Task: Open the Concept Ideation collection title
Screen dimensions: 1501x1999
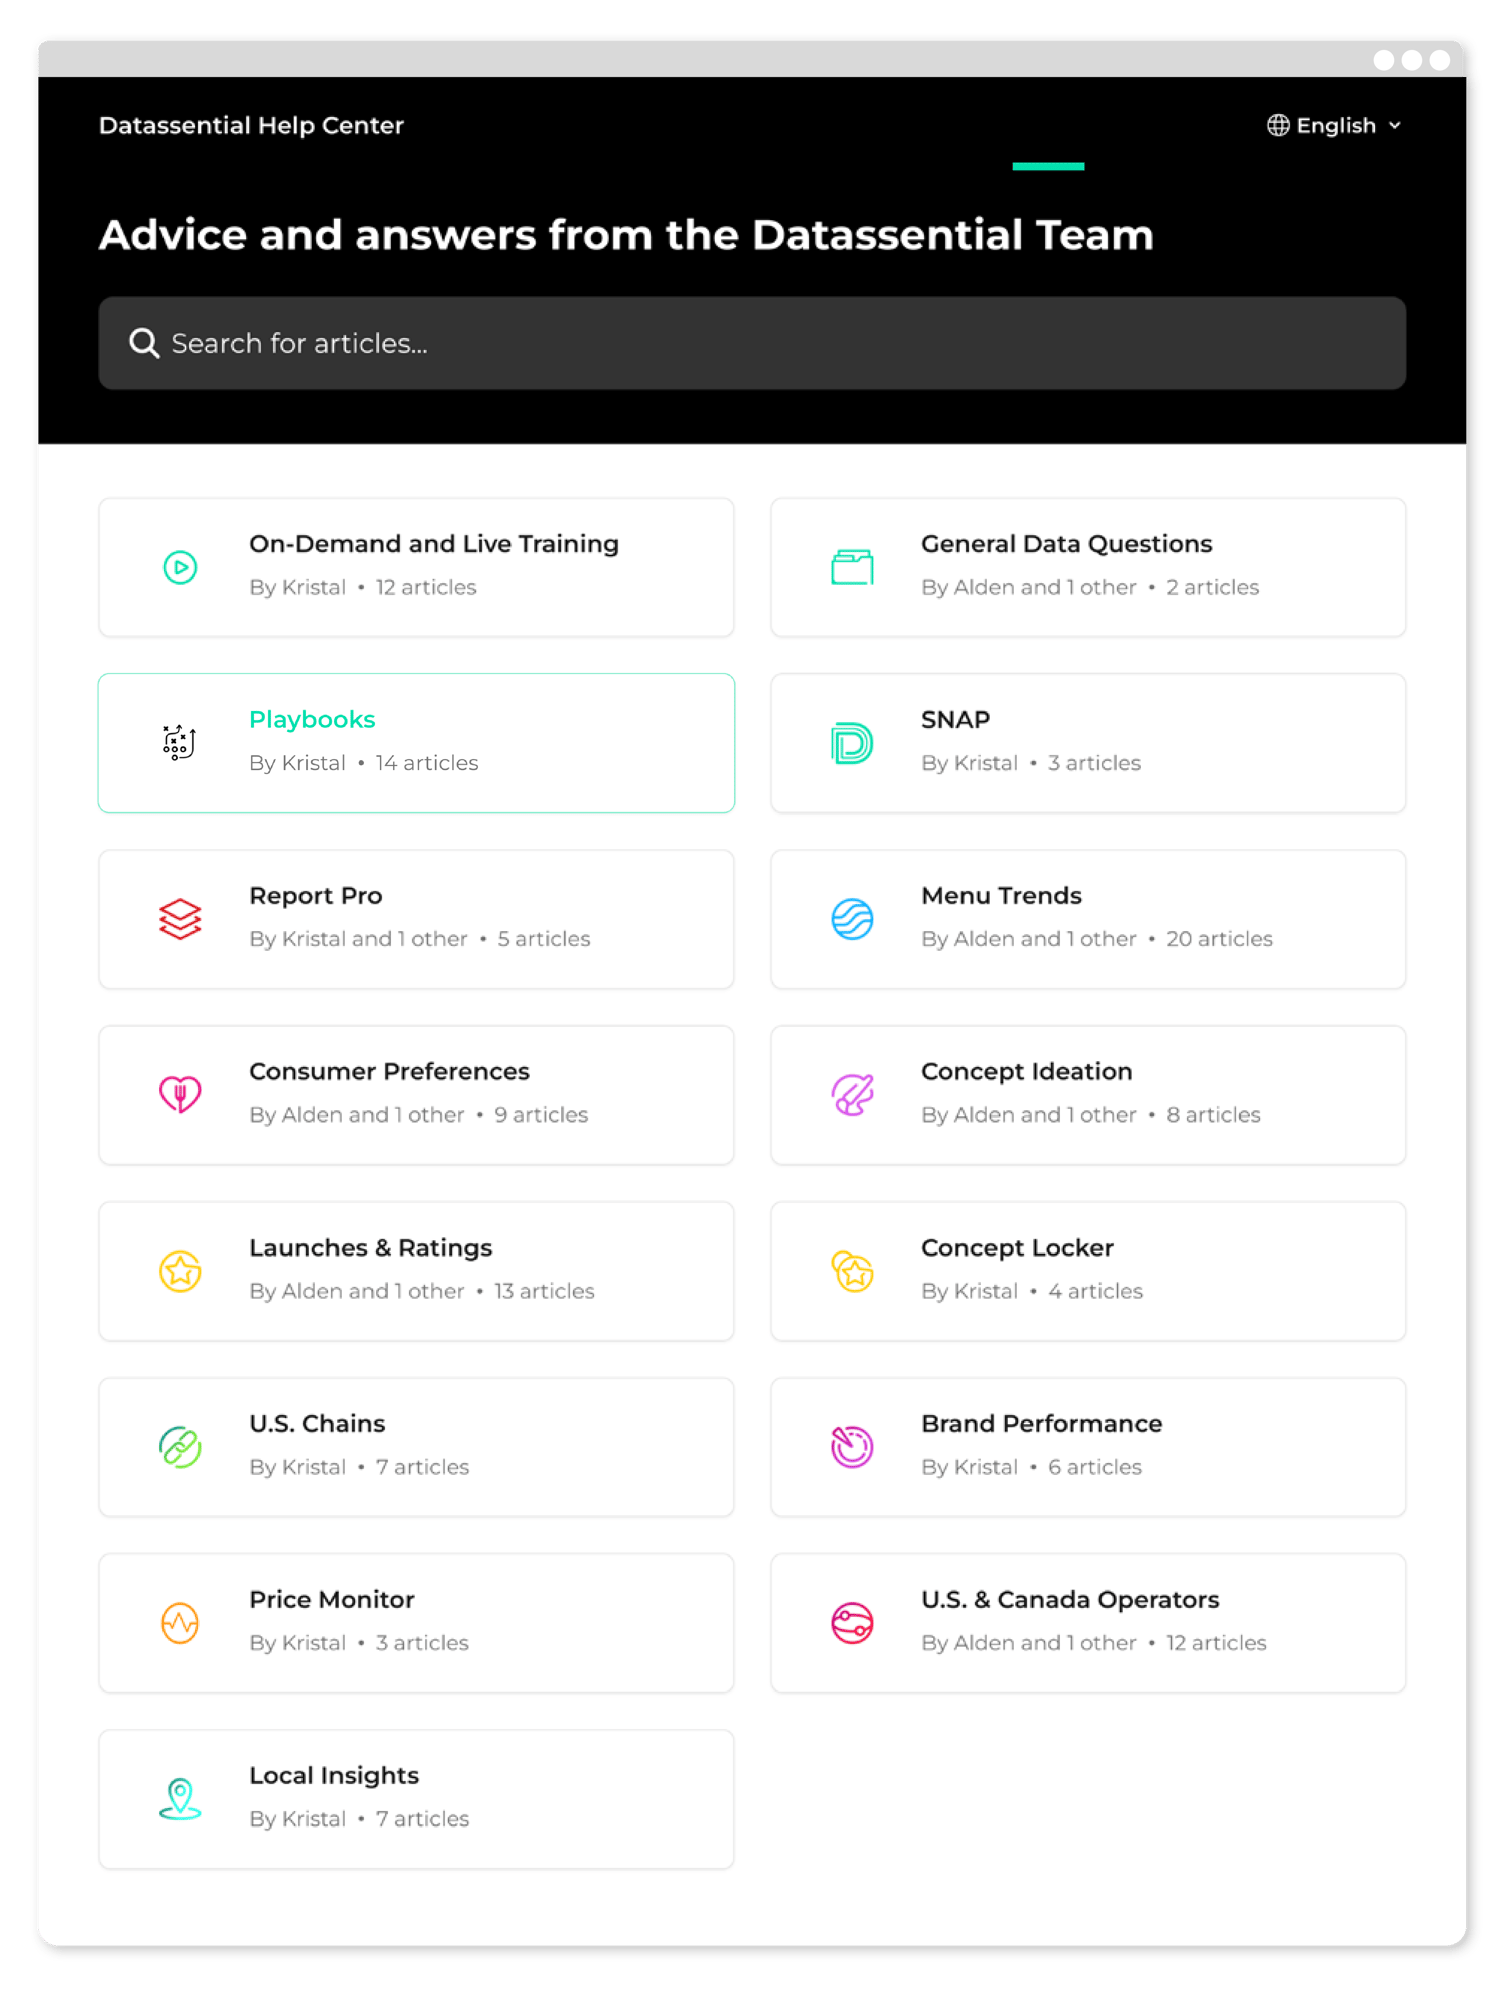Action: pos(1026,1071)
